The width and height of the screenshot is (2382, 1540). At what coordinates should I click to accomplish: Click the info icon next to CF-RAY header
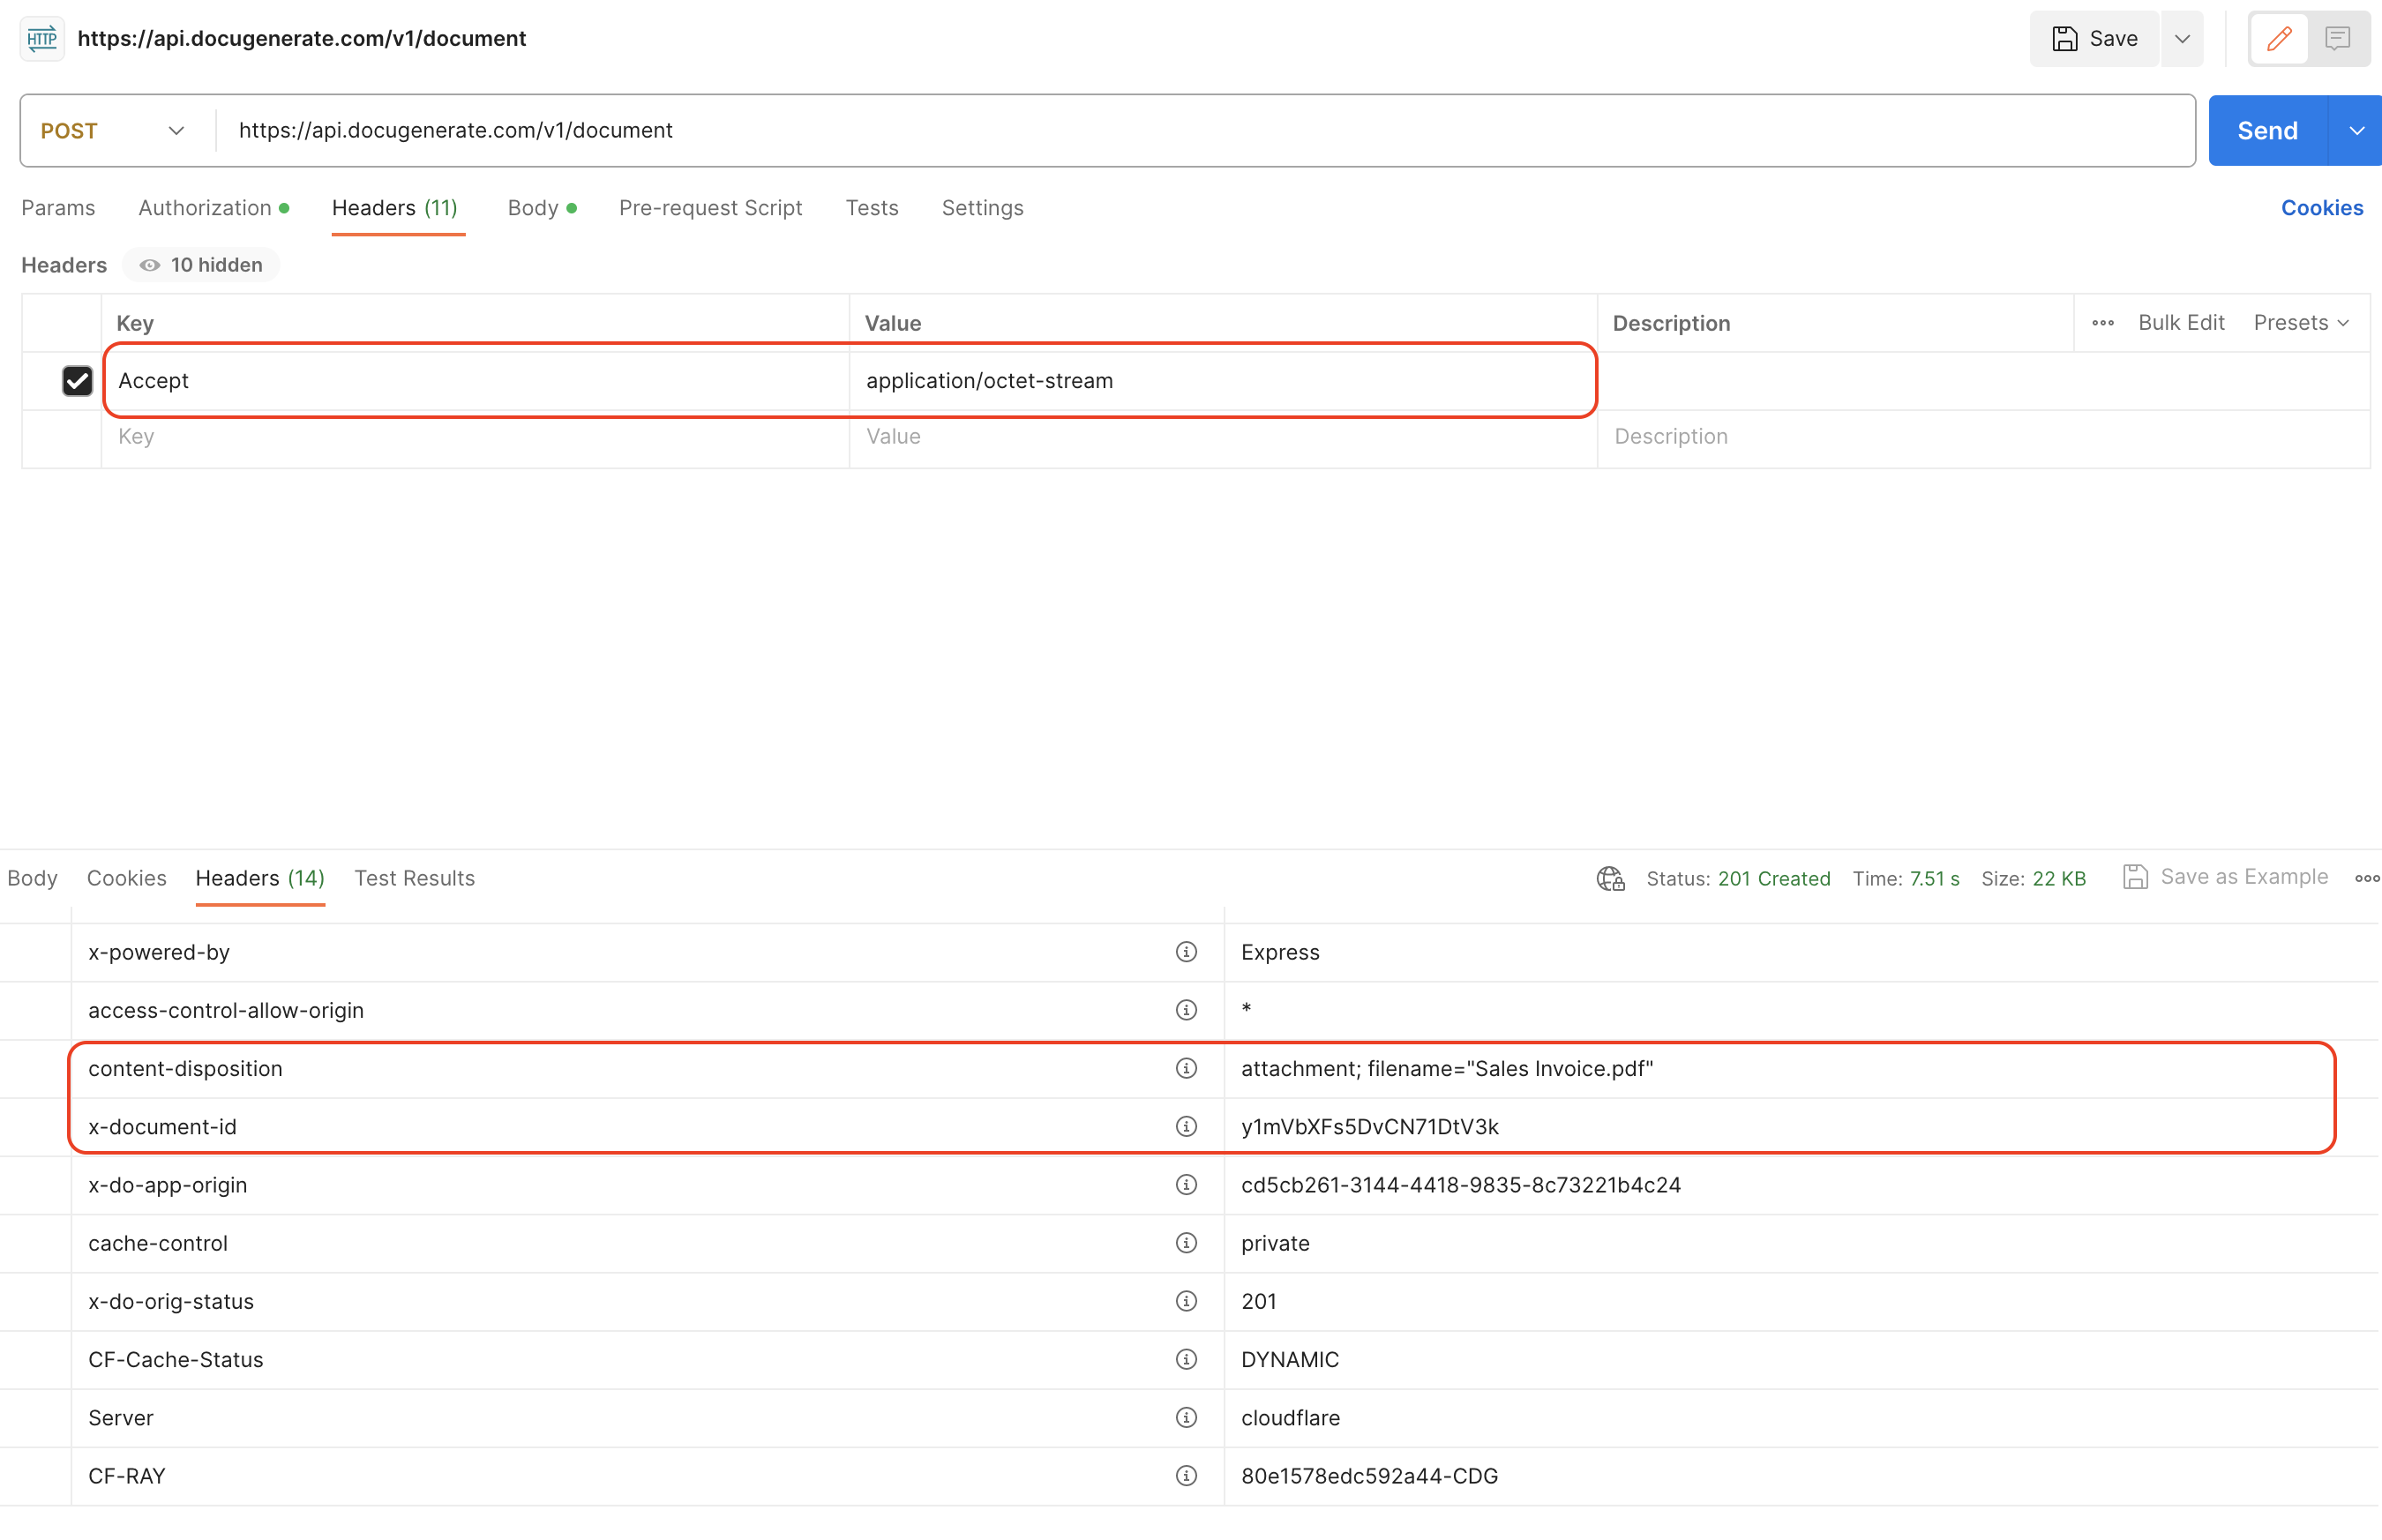[1186, 1475]
